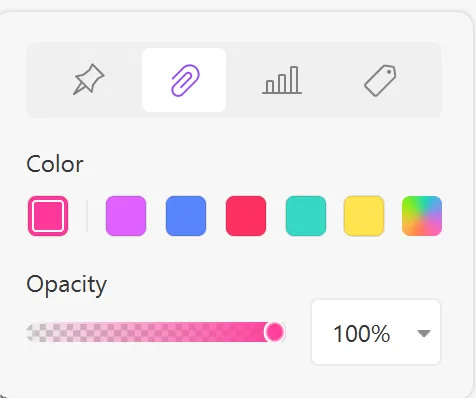Image resolution: width=476 pixels, height=398 pixels.
Task: Choose the price tag sticker icon
Action: click(380, 80)
